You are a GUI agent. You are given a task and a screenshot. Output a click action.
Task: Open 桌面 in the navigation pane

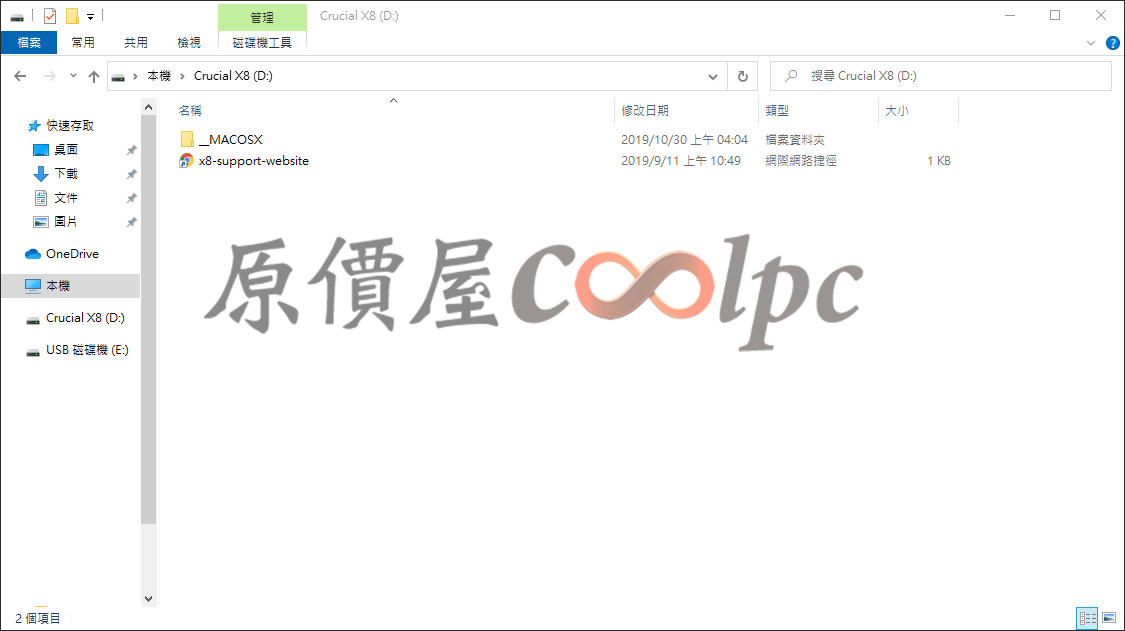(x=65, y=149)
